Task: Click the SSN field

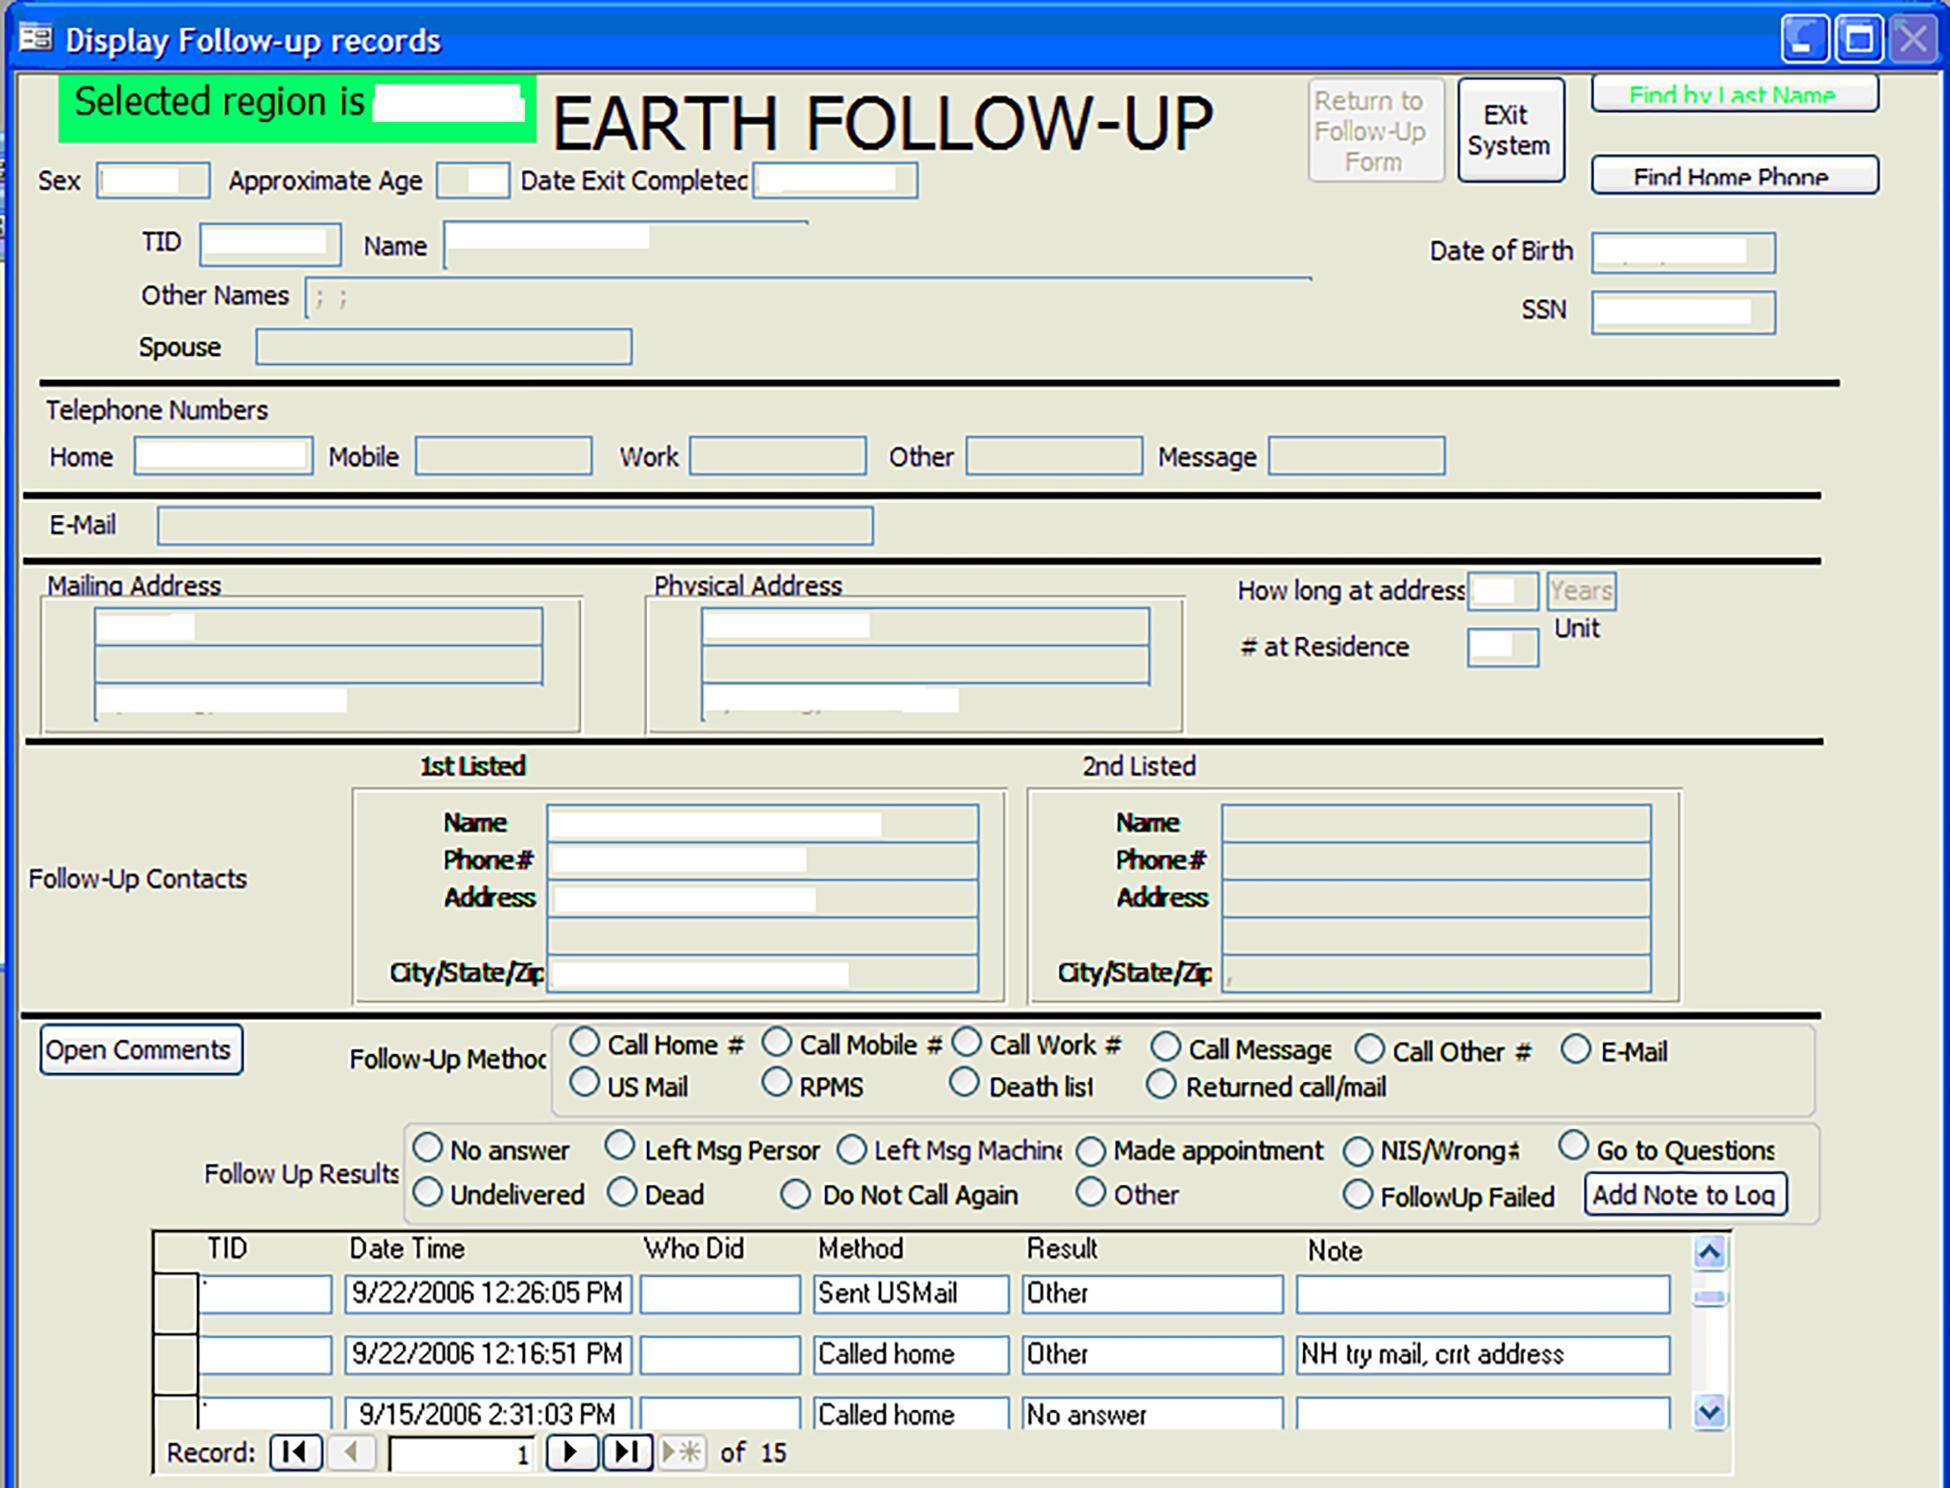Action: coord(1684,313)
